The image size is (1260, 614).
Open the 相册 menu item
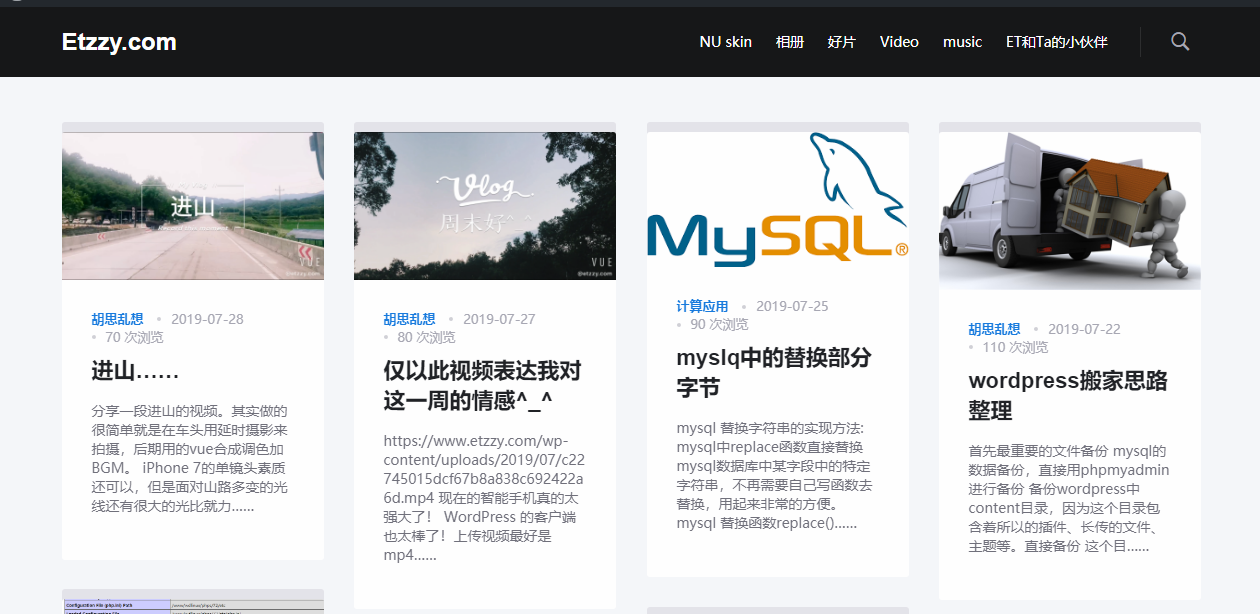click(790, 42)
